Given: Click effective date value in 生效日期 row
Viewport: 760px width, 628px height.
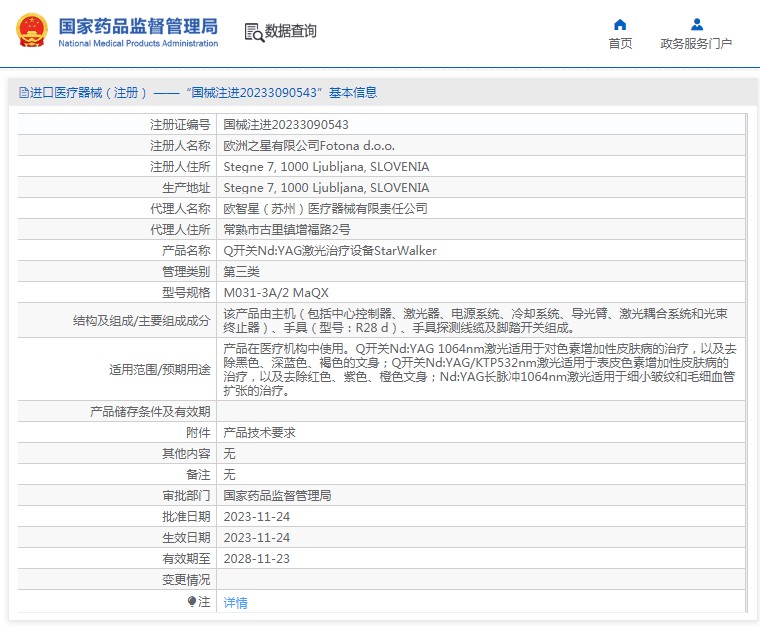Looking at the screenshot, I should (256, 537).
